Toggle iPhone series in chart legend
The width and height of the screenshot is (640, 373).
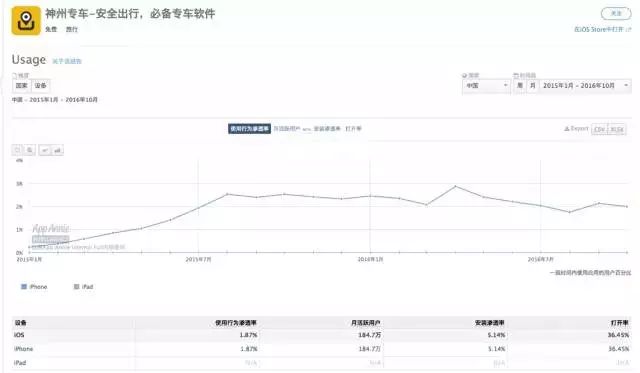34,287
